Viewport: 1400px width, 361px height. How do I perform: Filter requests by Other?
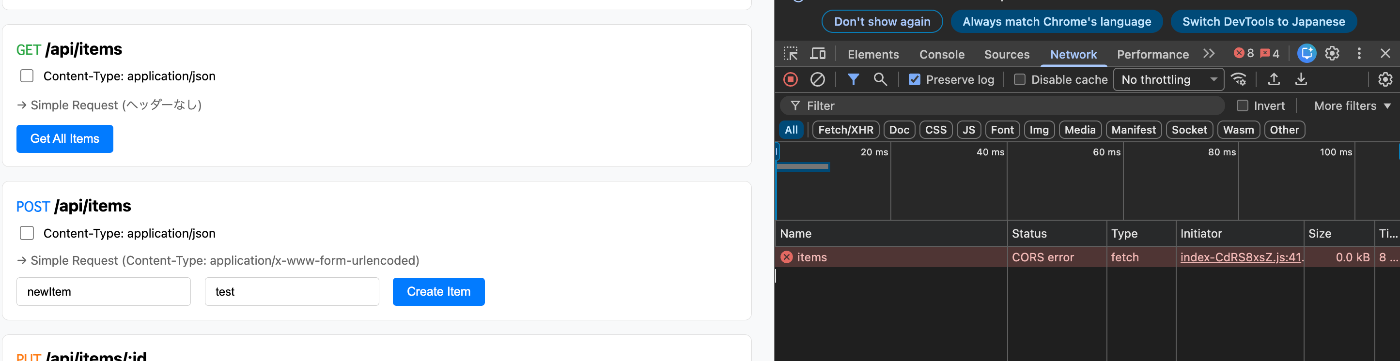(1284, 130)
